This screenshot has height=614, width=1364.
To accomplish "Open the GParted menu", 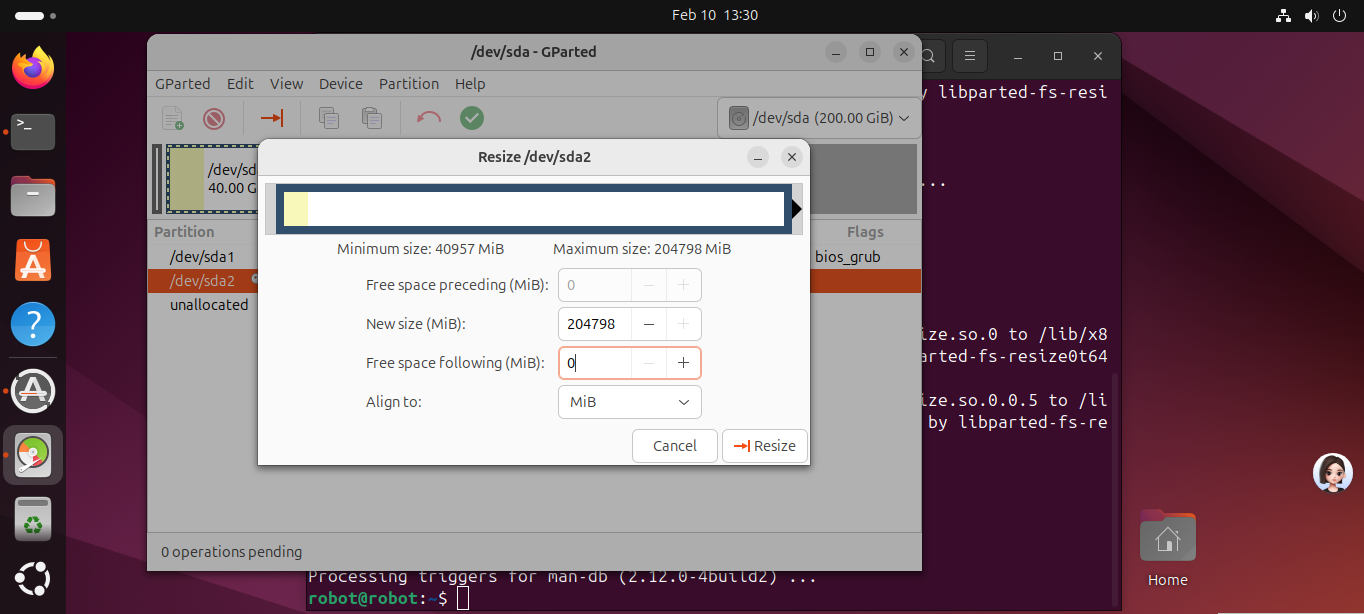I will pyautogui.click(x=183, y=84).
